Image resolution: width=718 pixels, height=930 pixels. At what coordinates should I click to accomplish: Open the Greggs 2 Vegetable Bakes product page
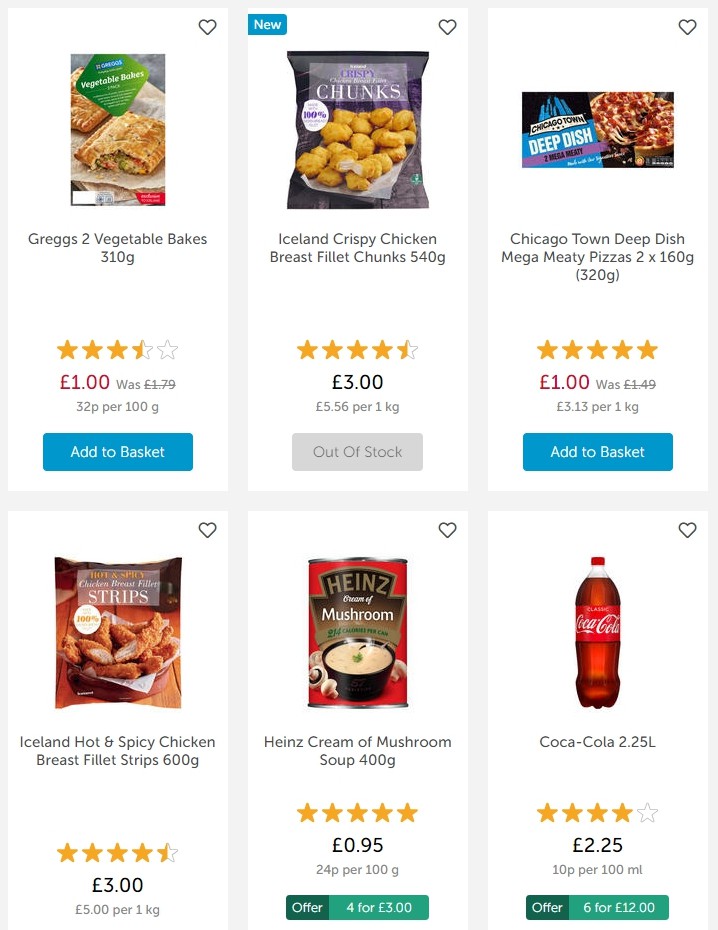click(x=117, y=248)
